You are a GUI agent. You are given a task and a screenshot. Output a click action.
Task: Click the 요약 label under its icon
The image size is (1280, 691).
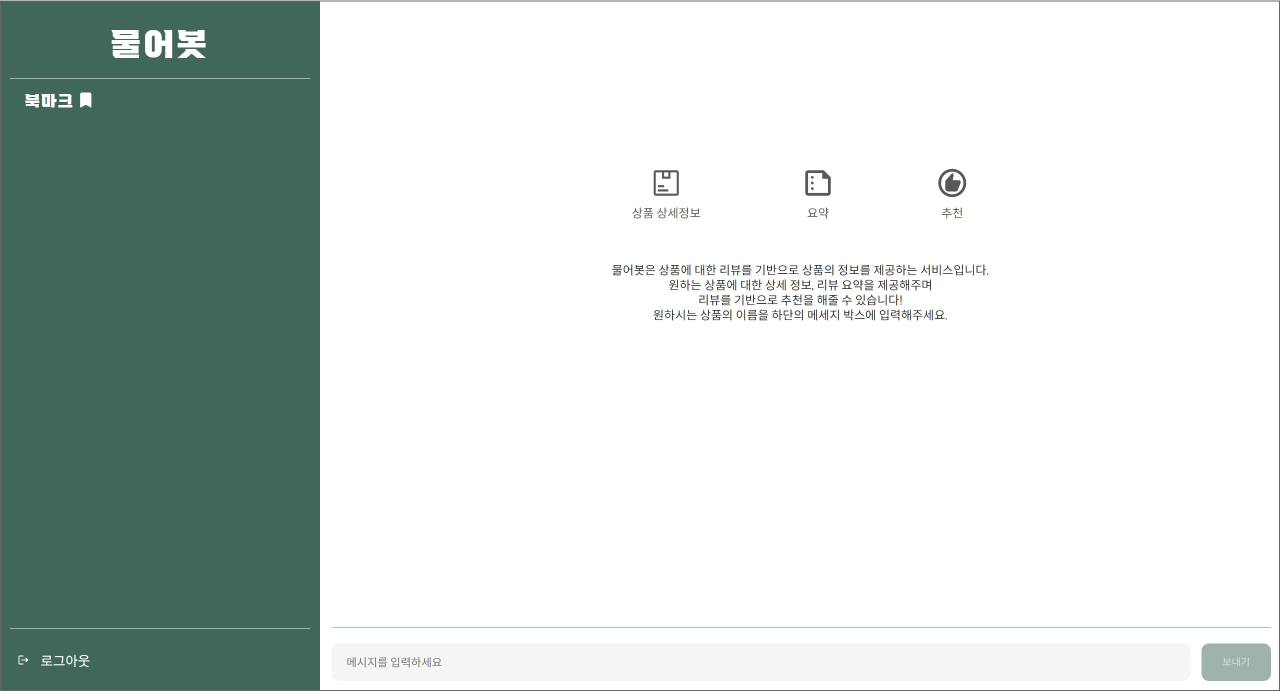[818, 212]
